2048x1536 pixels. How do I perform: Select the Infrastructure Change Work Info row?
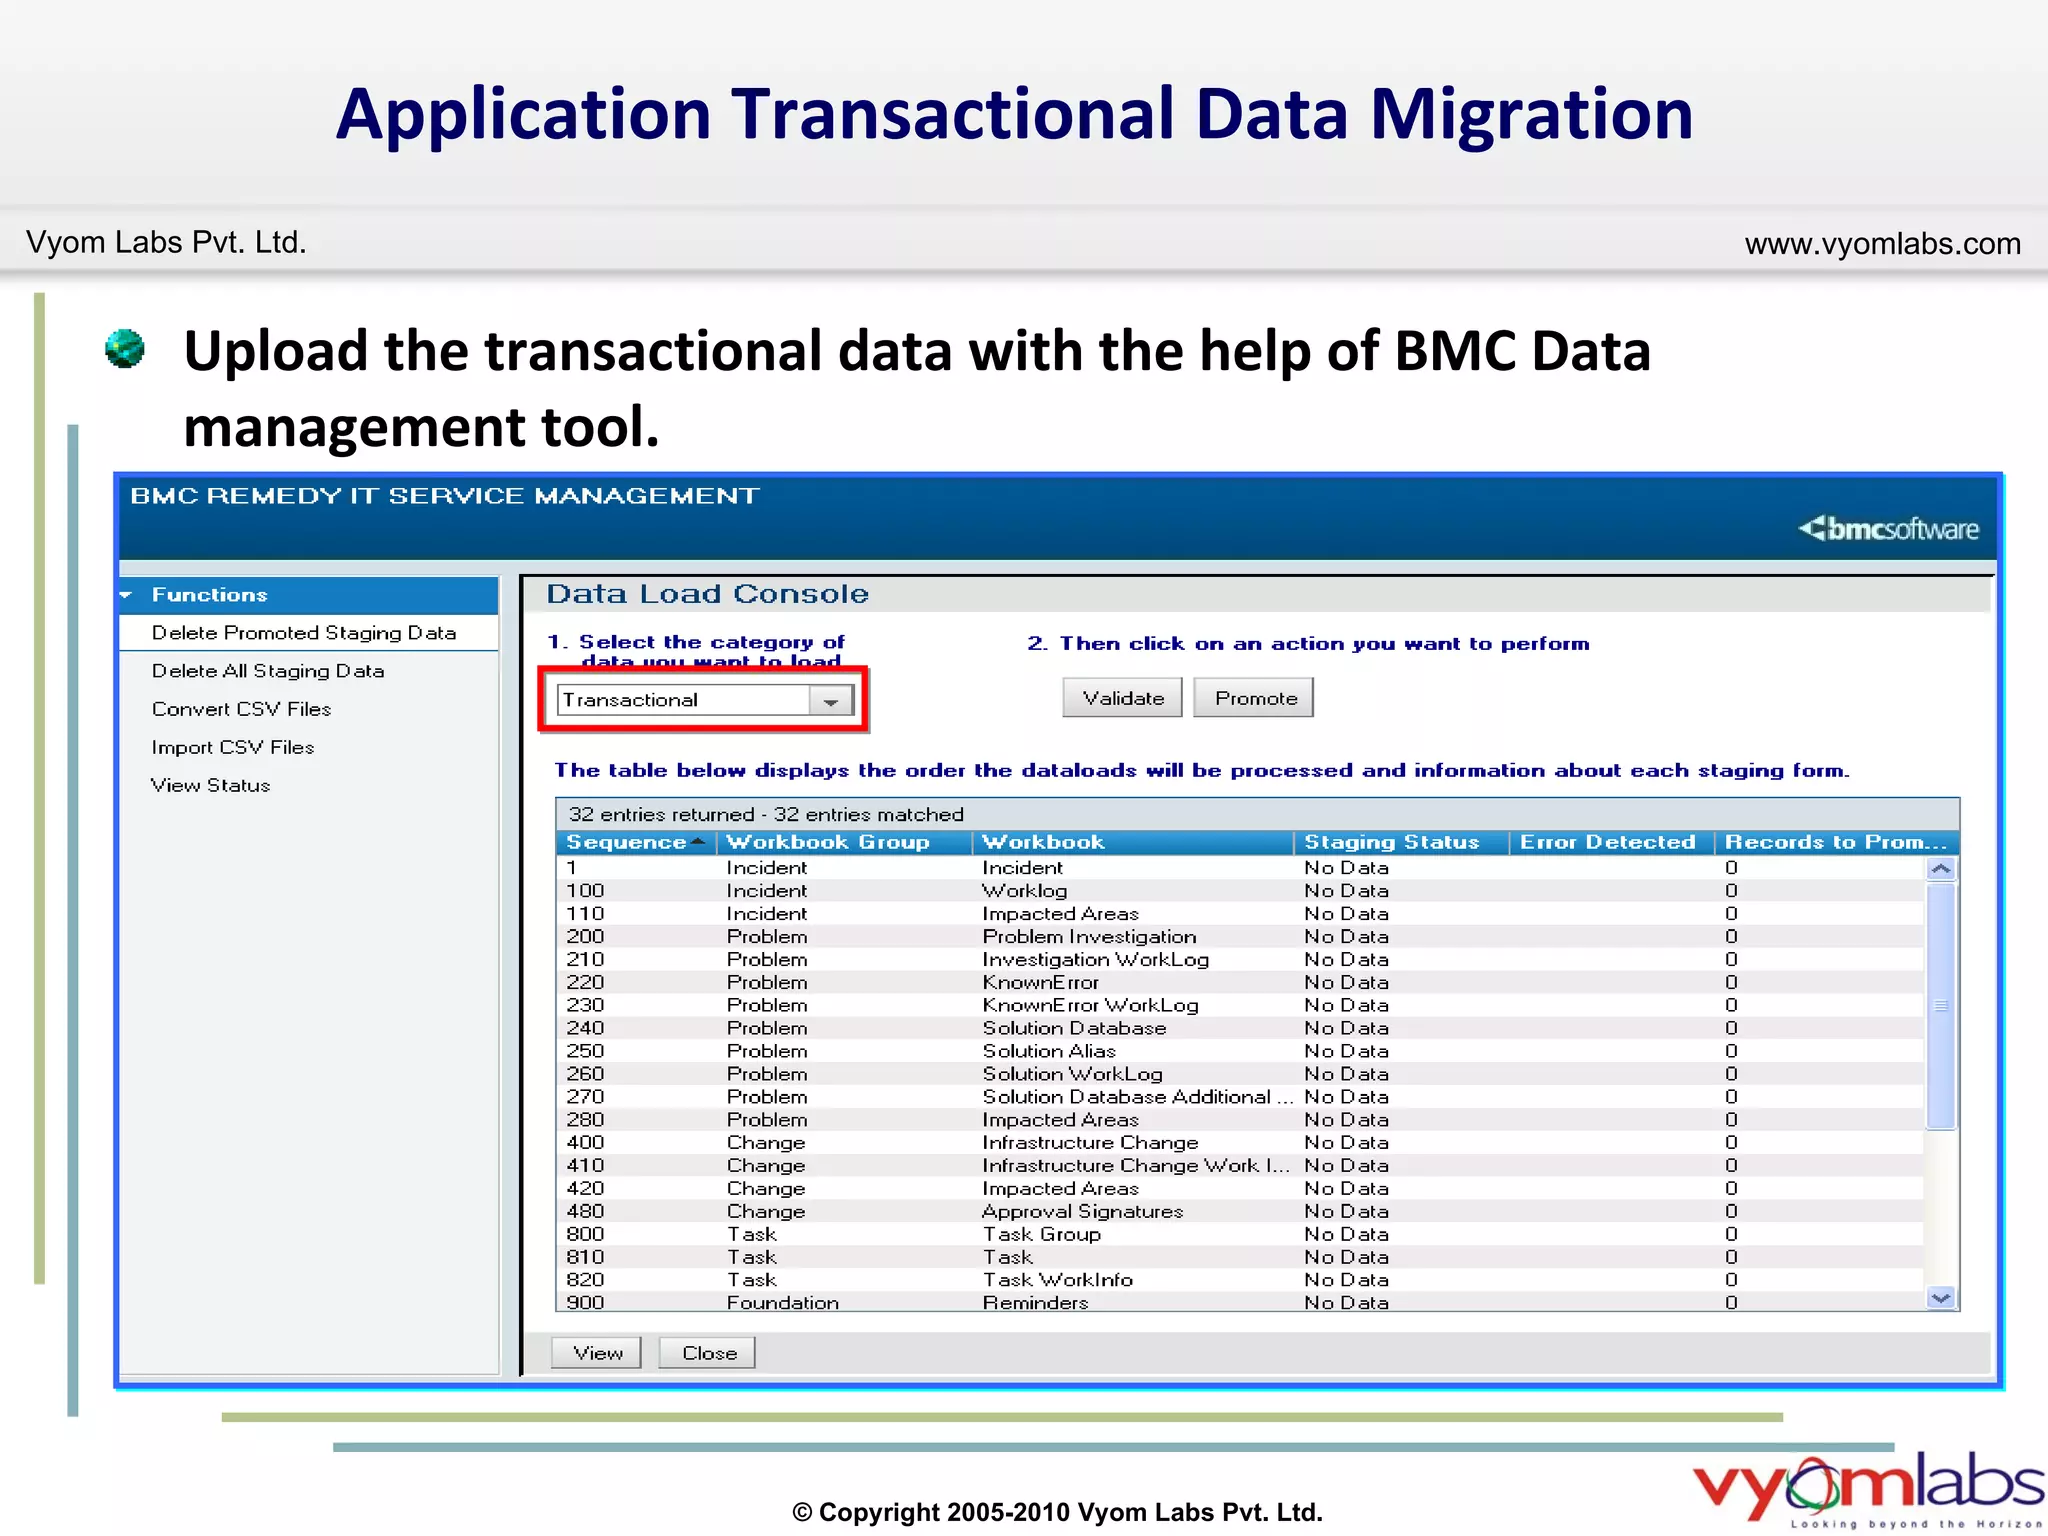click(1240, 1166)
